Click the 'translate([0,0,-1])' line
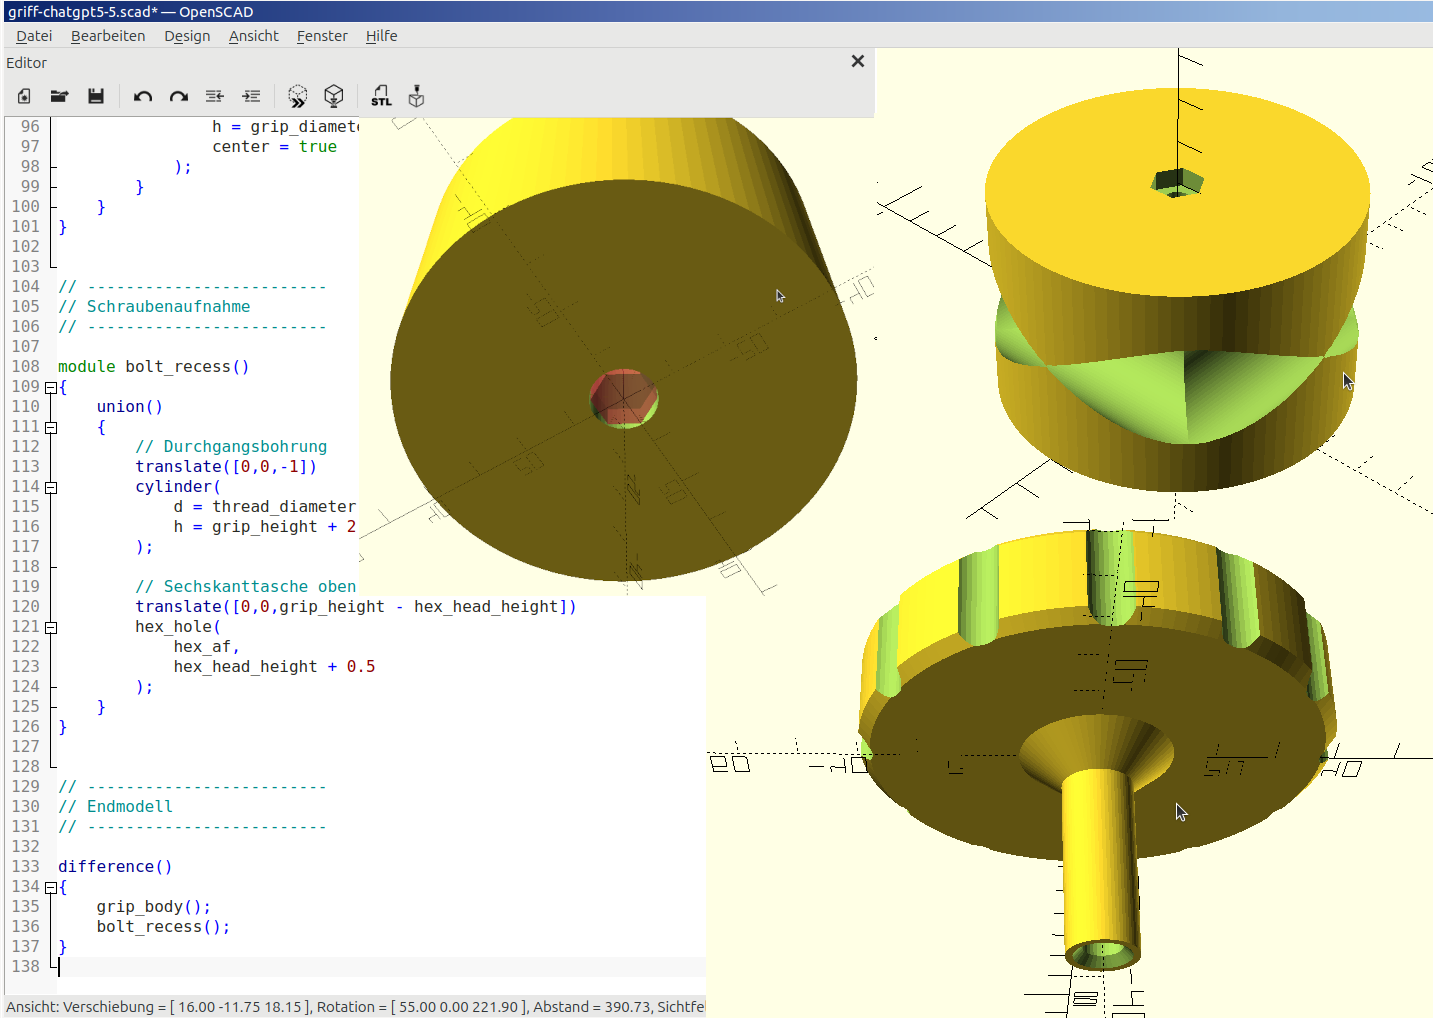Screen dimensions: 1433x1018 pyautogui.click(x=226, y=467)
